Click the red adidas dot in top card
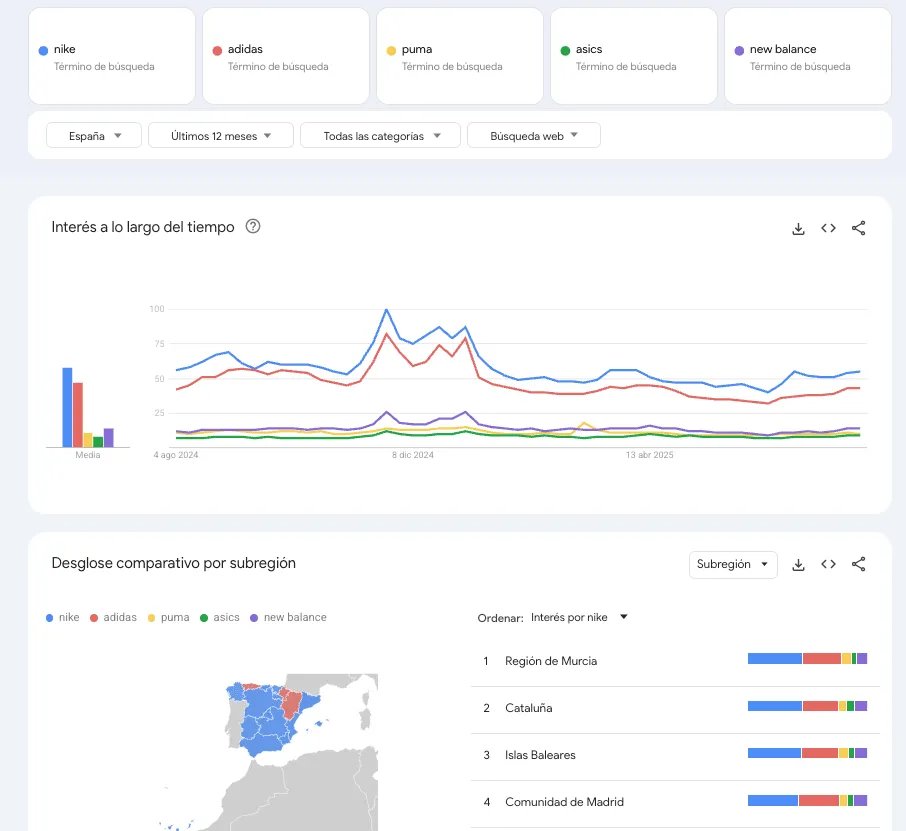This screenshot has height=831, width=906. [x=217, y=50]
